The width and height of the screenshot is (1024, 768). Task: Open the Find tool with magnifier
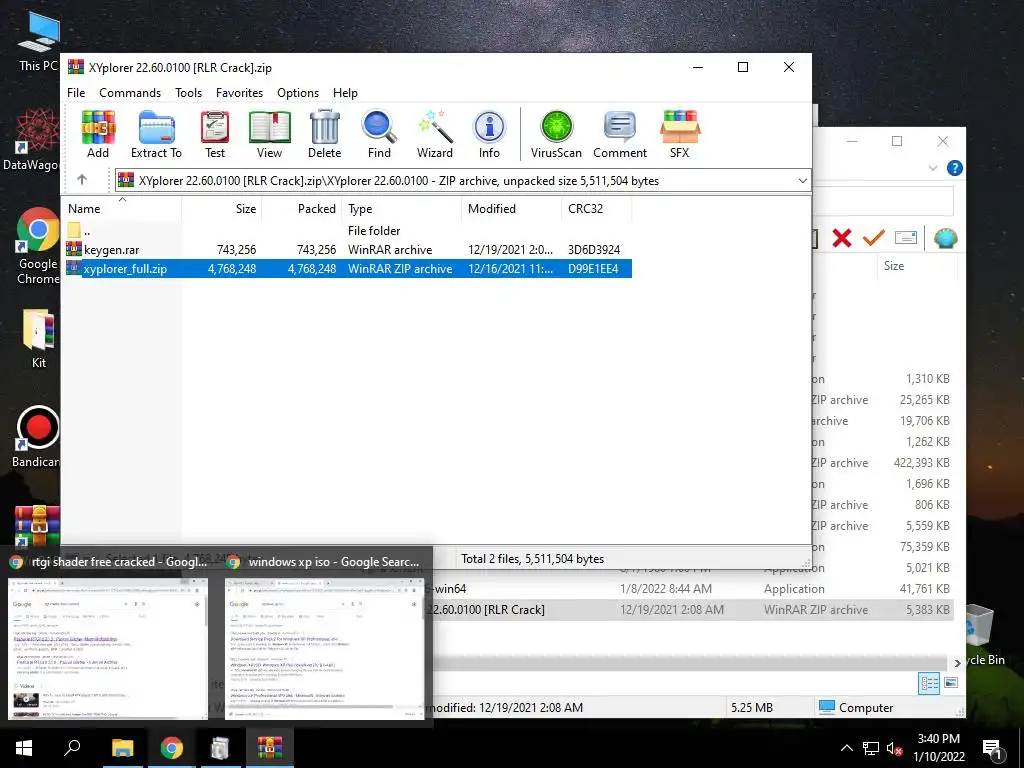tap(379, 135)
